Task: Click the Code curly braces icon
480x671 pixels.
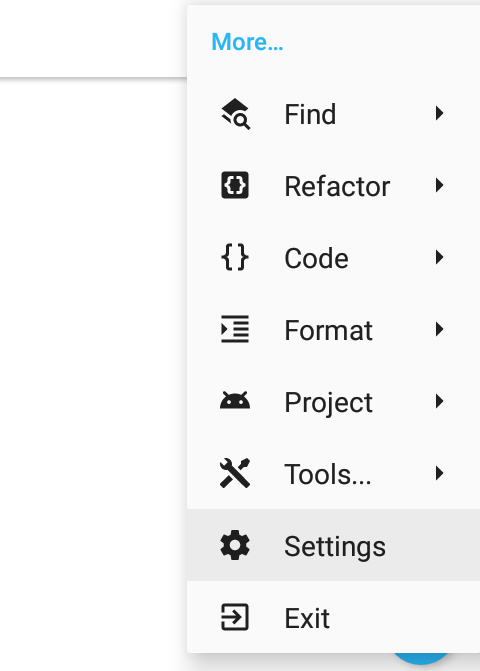Action: click(x=235, y=257)
